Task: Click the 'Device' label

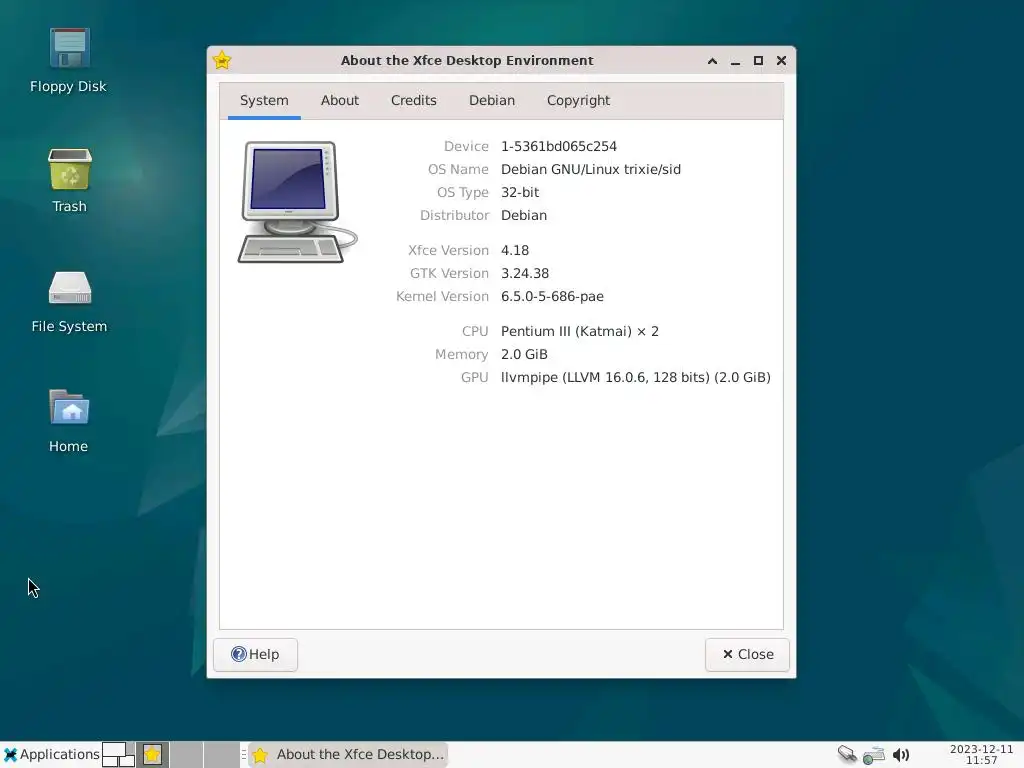Action: [466, 146]
